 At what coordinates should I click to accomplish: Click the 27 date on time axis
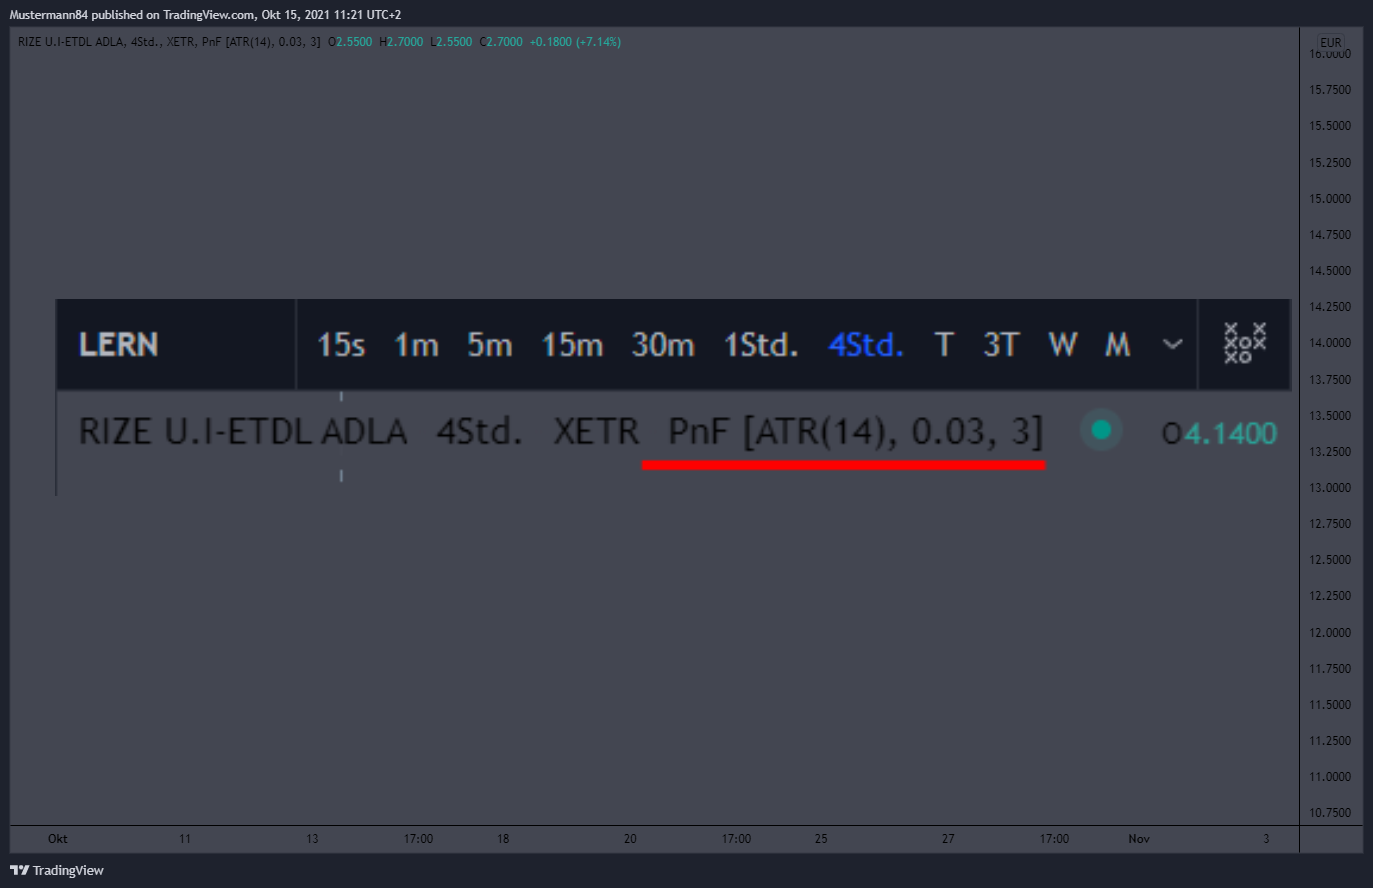tap(948, 839)
